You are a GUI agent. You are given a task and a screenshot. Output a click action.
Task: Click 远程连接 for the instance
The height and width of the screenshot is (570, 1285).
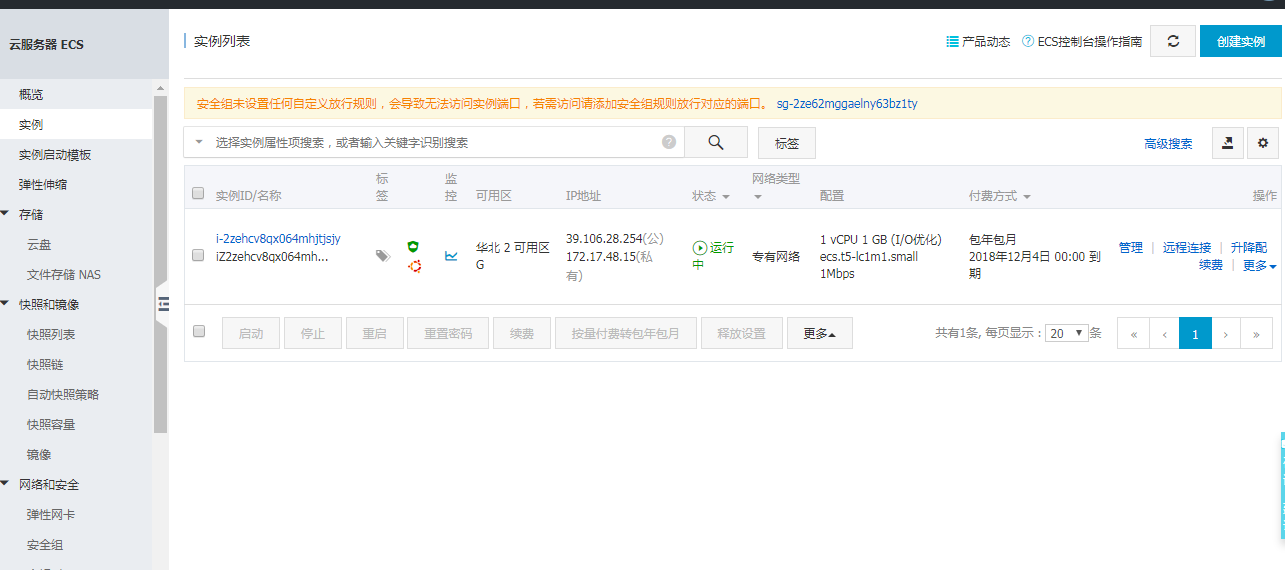pos(1187,247)
